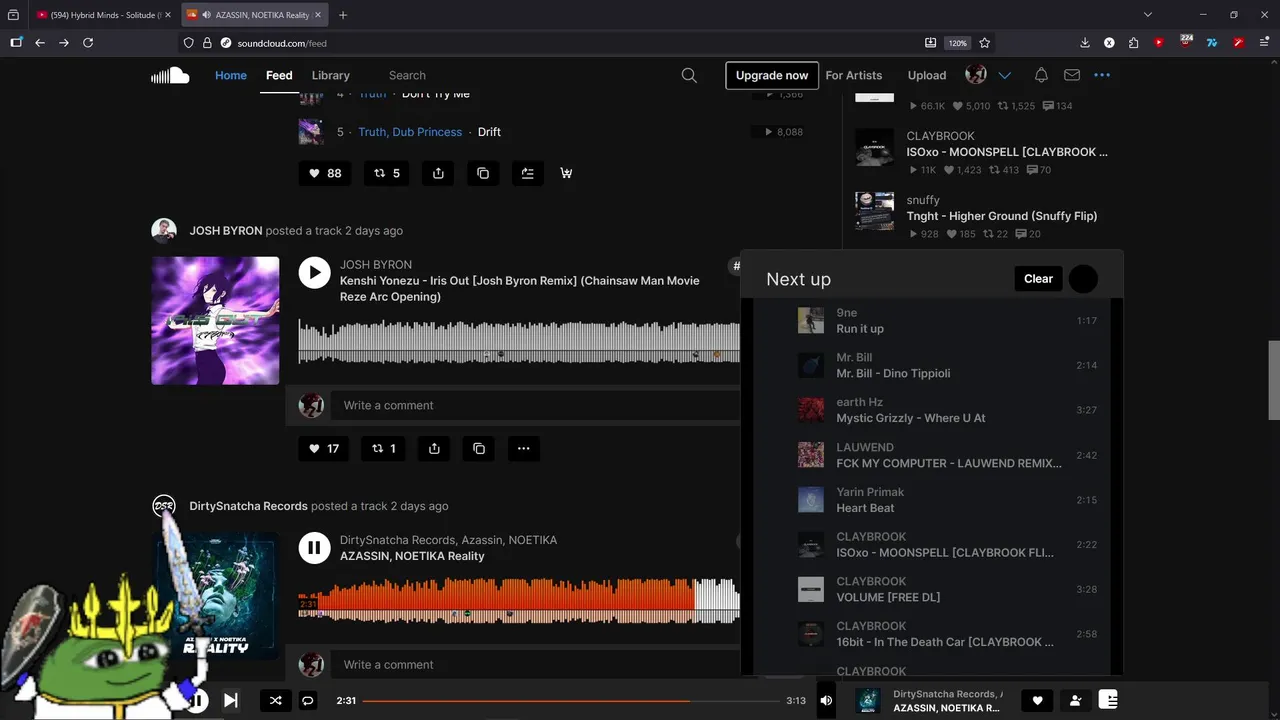Screen dimensions: 1280x720
Task: Open the For Artists link
Action: tap(854, 75)
